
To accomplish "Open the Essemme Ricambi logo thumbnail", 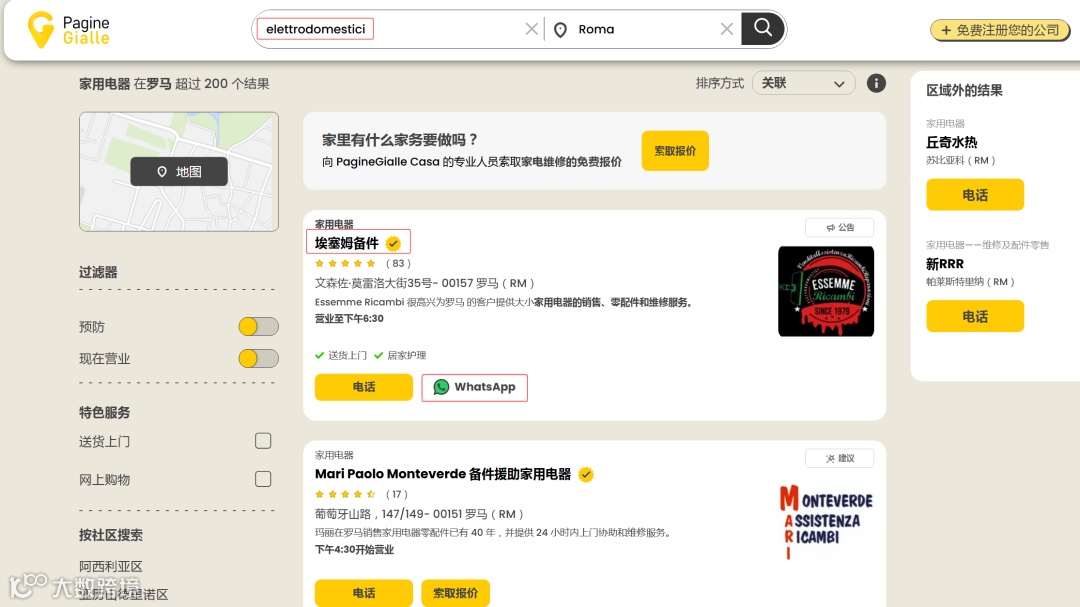I will [x=826, y=291].
